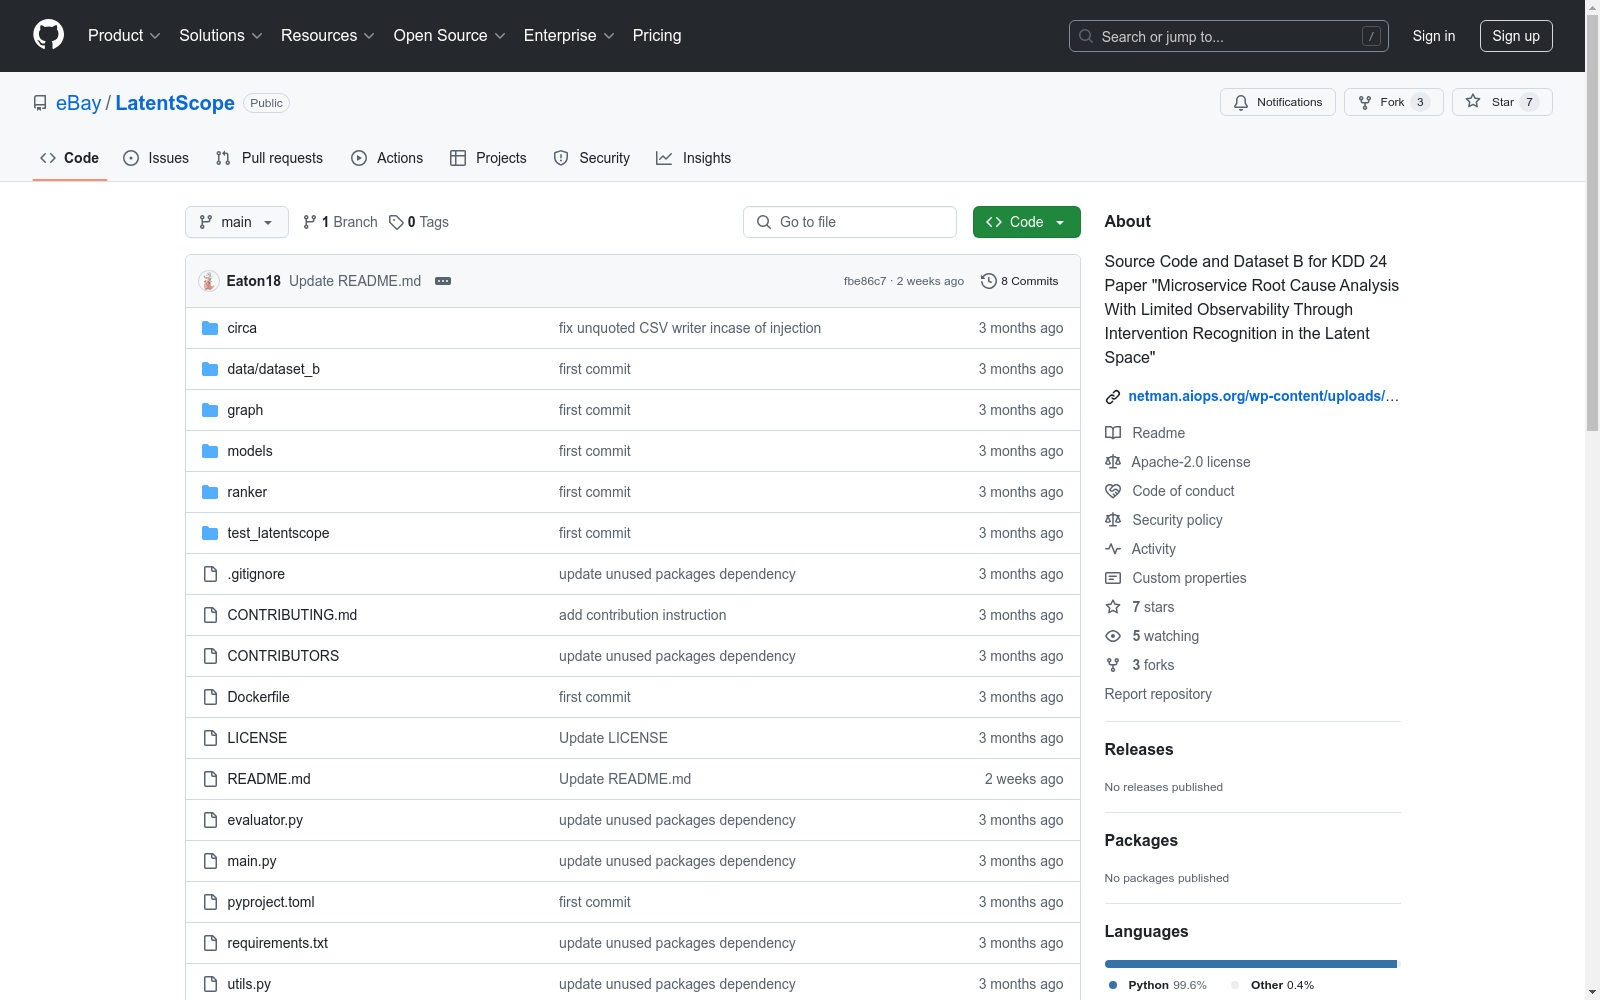This screenshot has width=1600, height=1000.
Task: Click the book icon next to Readme
Action: pyautogui.click(x=1113, y=433)
